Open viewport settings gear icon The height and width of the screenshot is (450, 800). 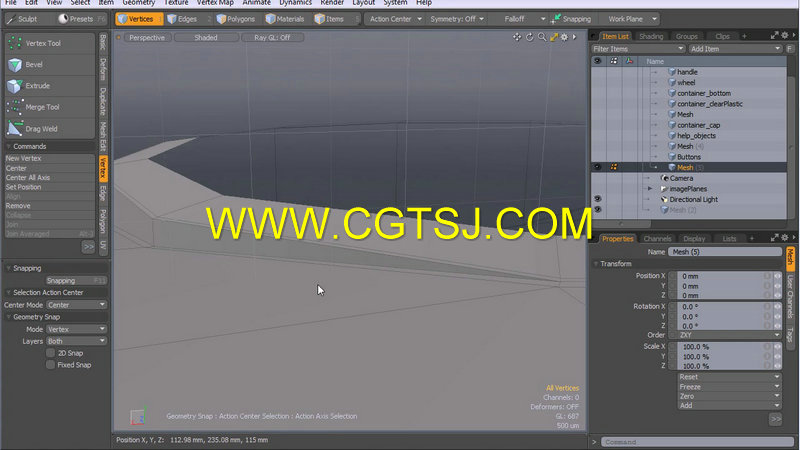[x=564, y=37]
